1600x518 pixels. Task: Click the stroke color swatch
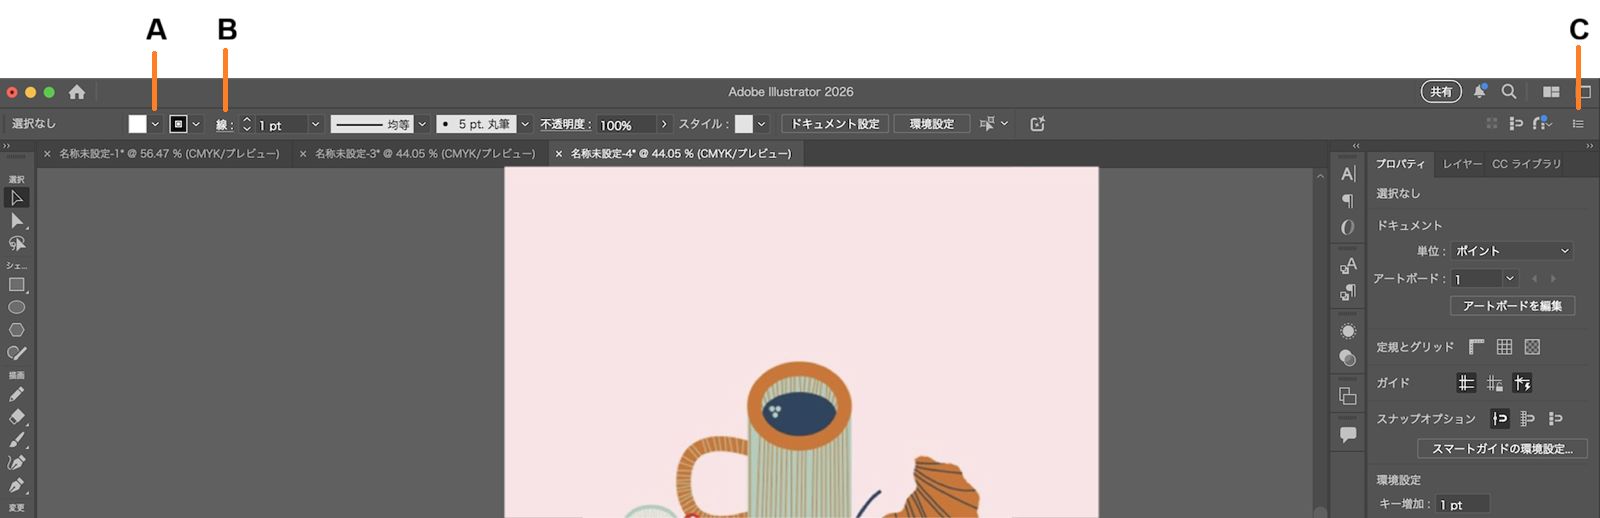pyautogui.click(x=178, y=124)
